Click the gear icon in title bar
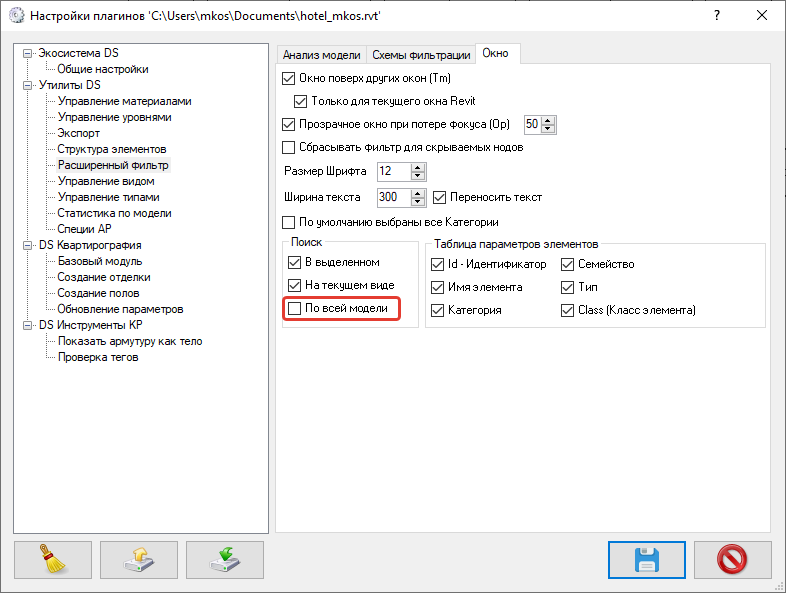Viewport: 786px width, 593px height. pos(17,15)
